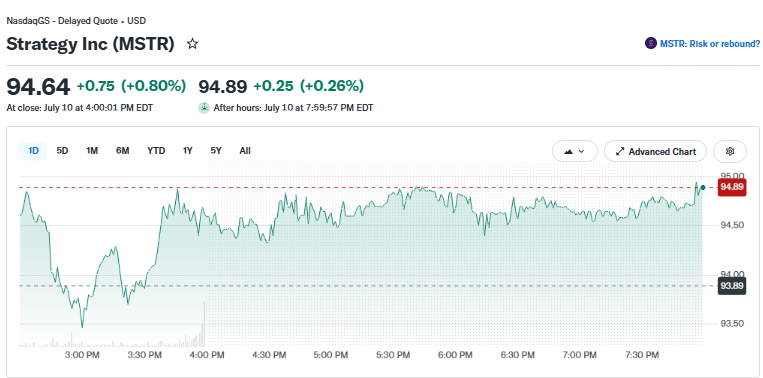Click the expand arrows icon on Advanced Chart
This screenshot has height=378, width=763.
tap(619, 152)
